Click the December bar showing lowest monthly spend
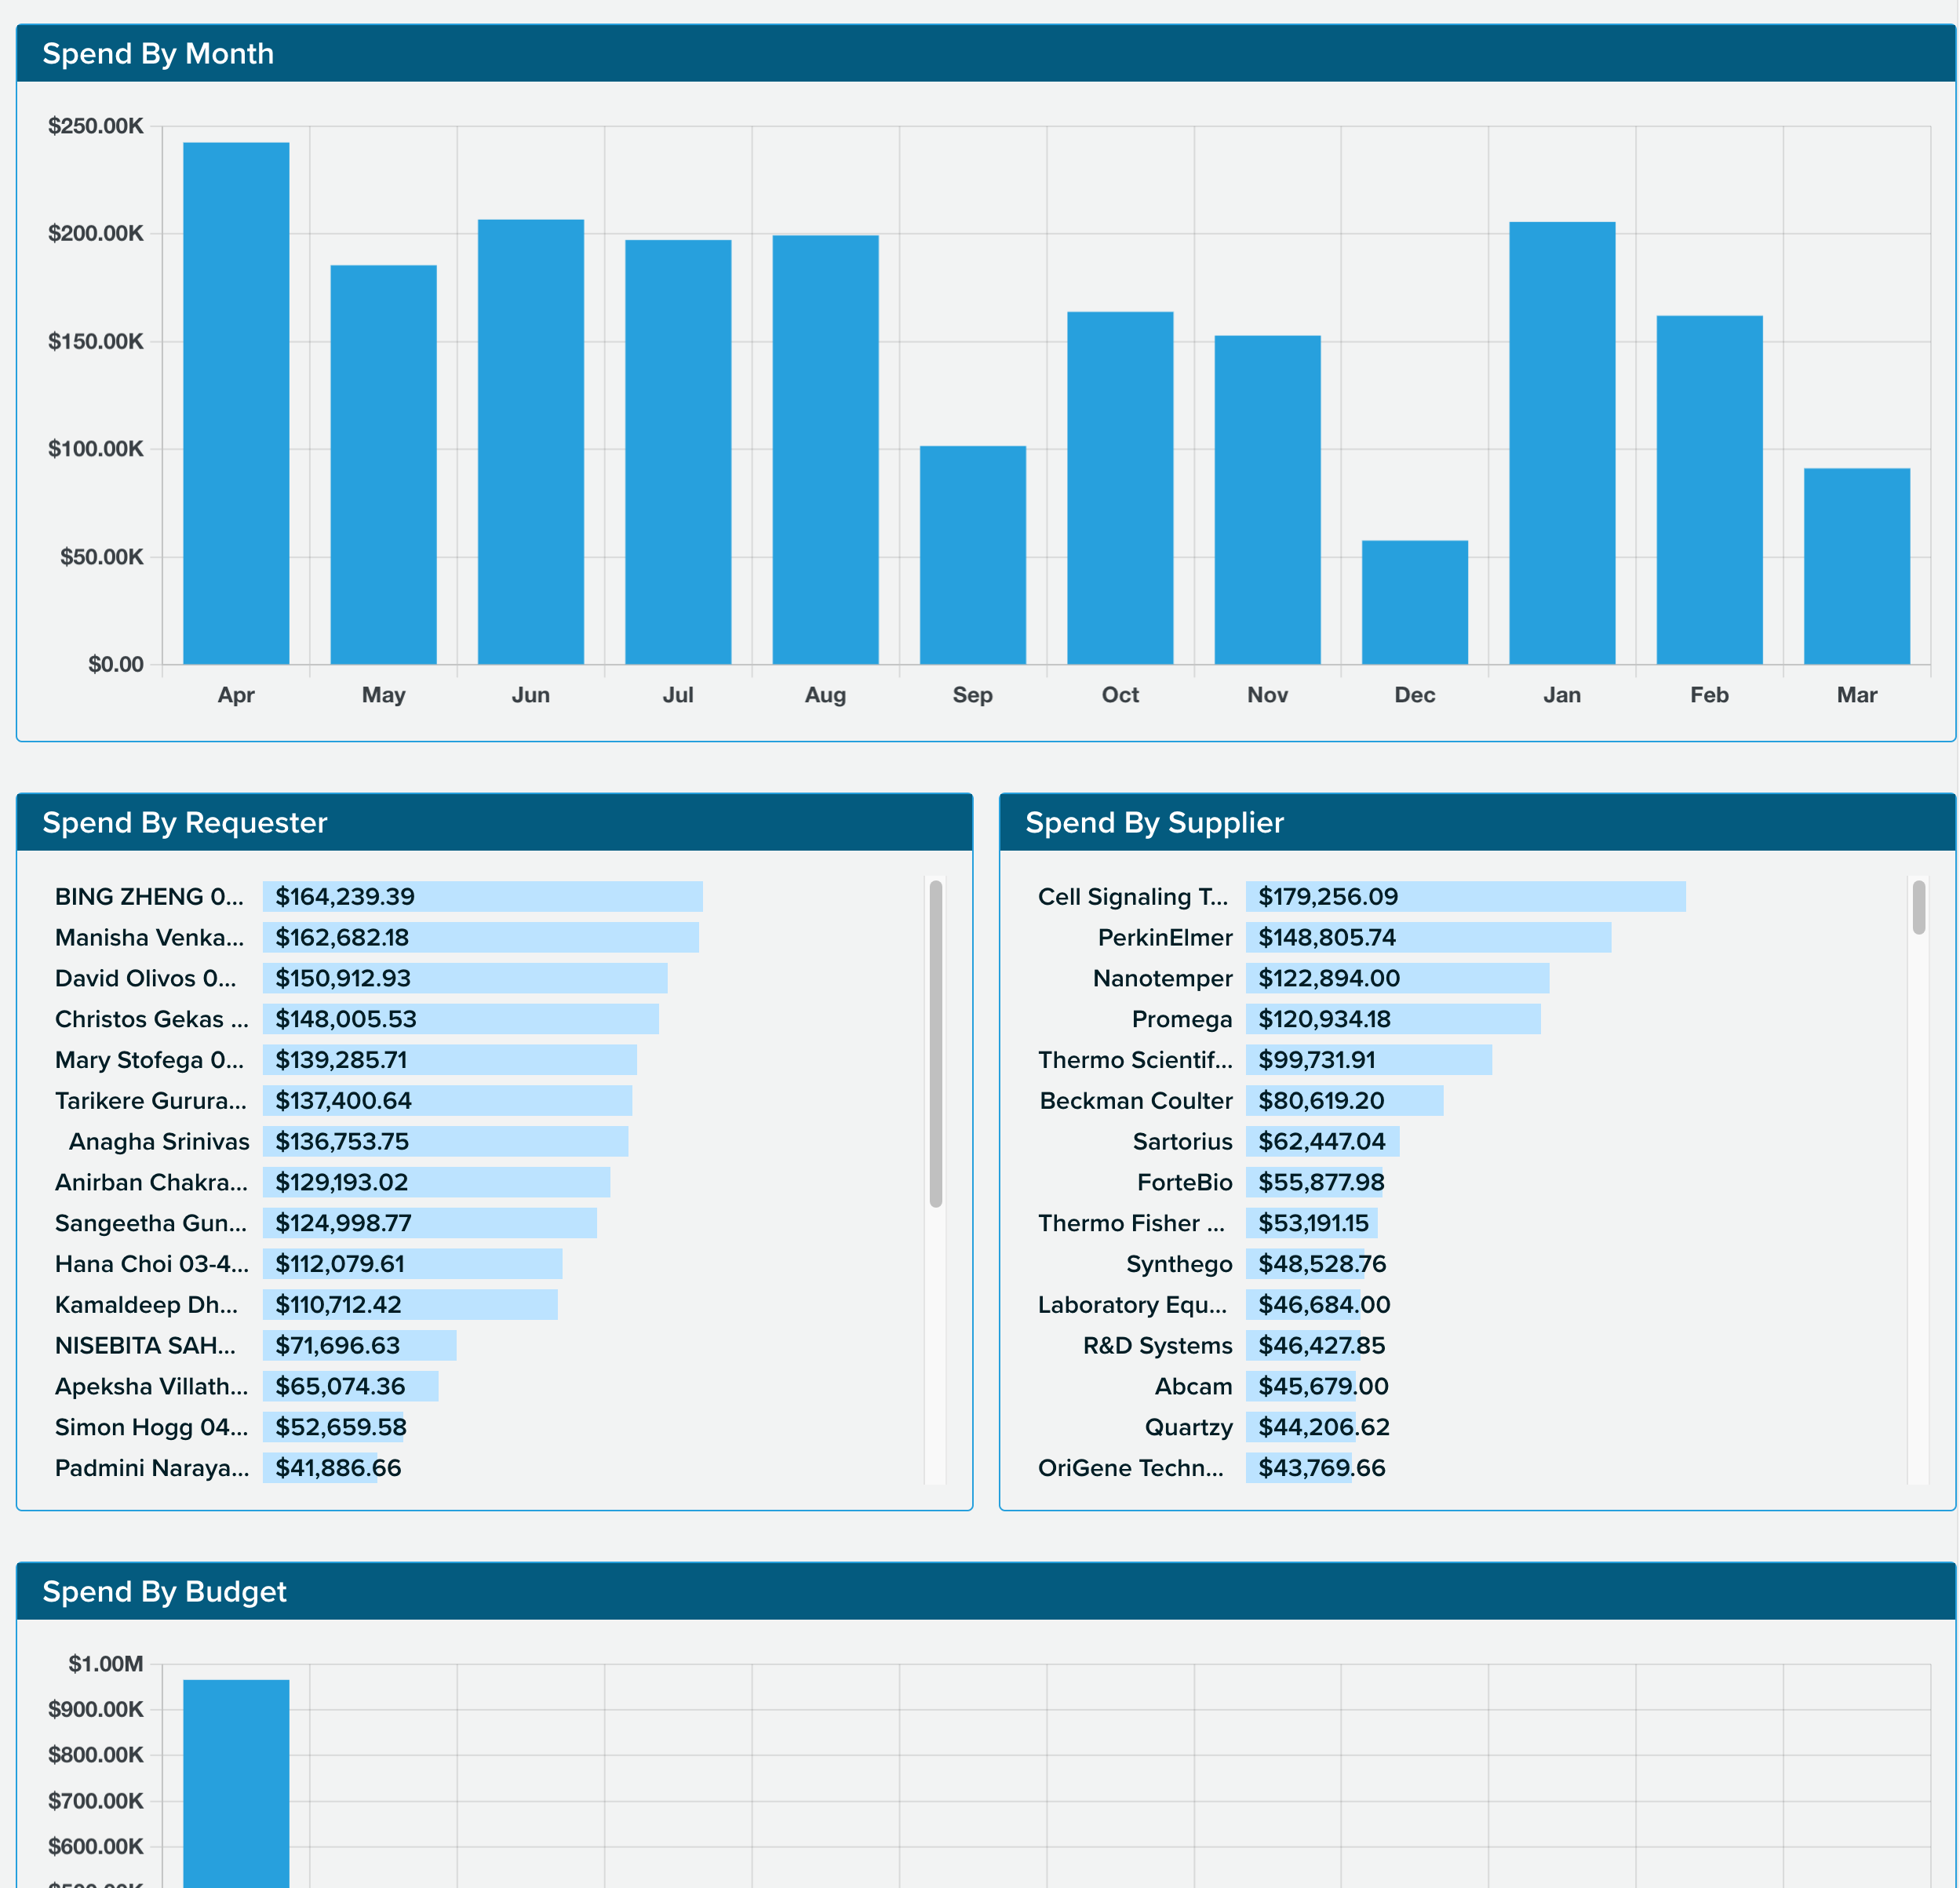The height and width of the screenshot is (1888, 1960). 1415,600
